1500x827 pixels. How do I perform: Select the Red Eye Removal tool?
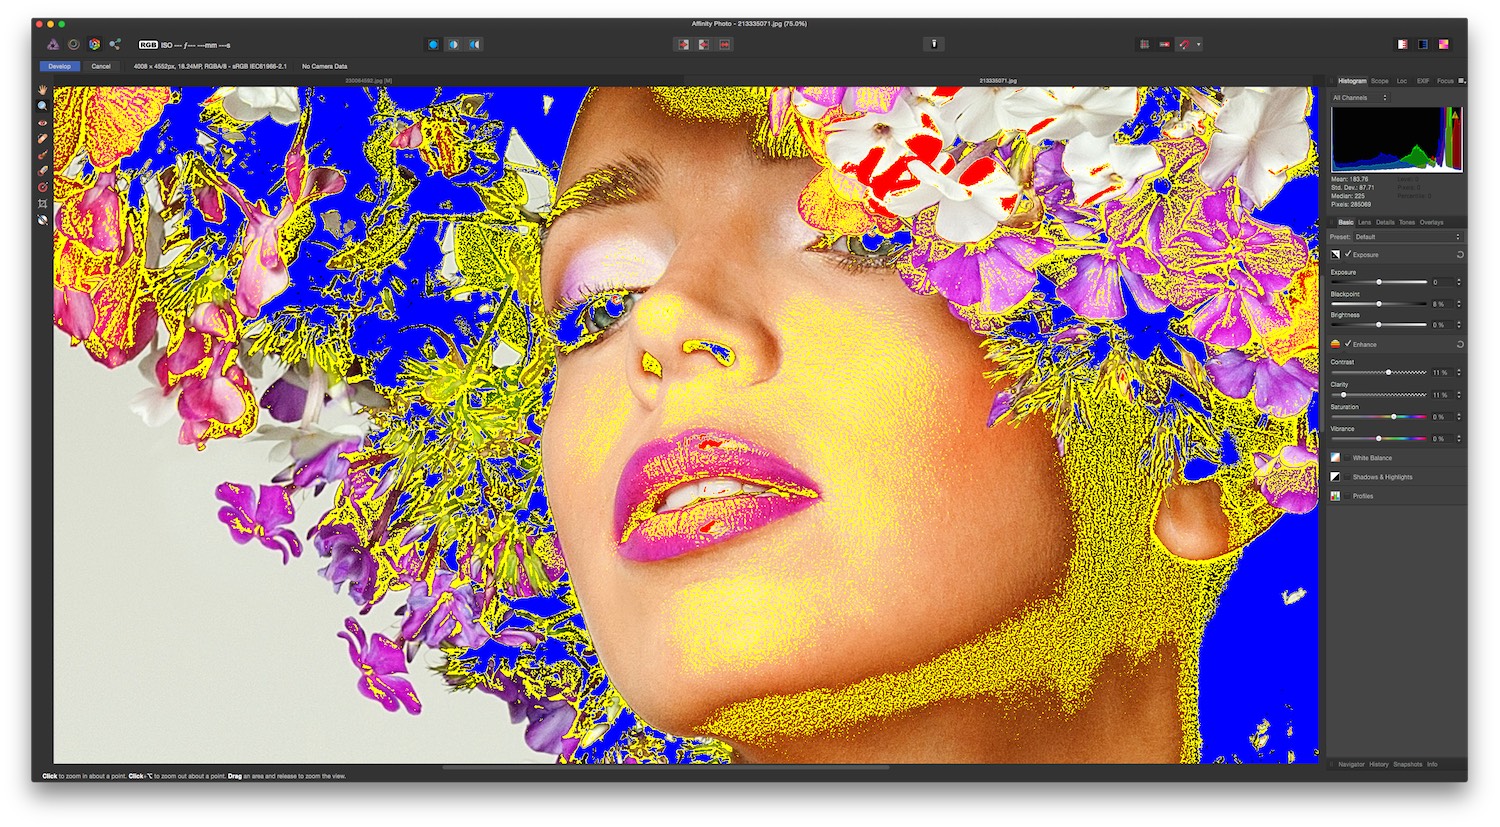[43, 123]
